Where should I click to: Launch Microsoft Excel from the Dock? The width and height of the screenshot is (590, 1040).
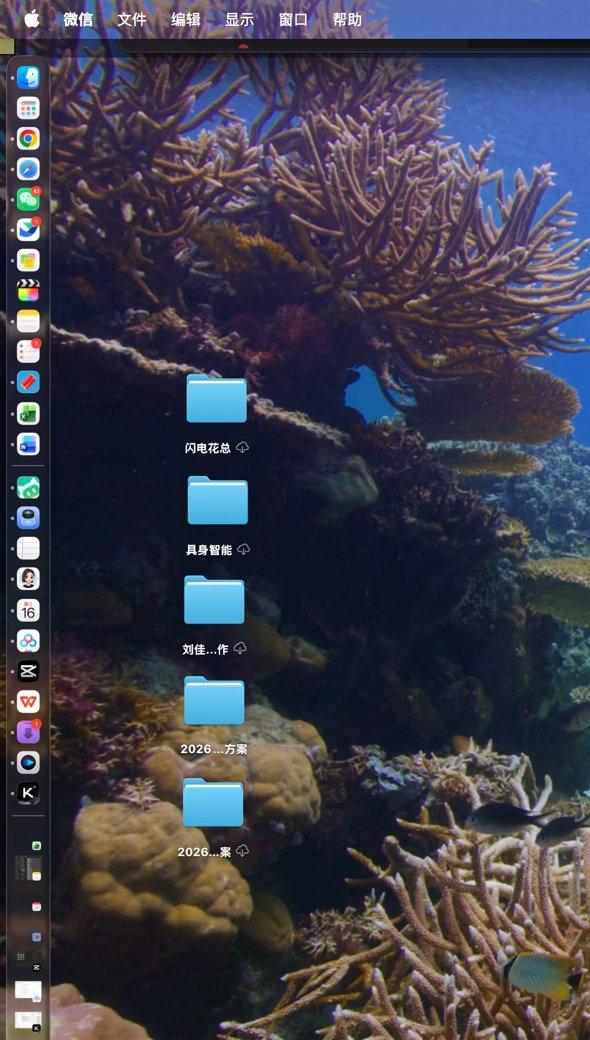pos(28,413)
